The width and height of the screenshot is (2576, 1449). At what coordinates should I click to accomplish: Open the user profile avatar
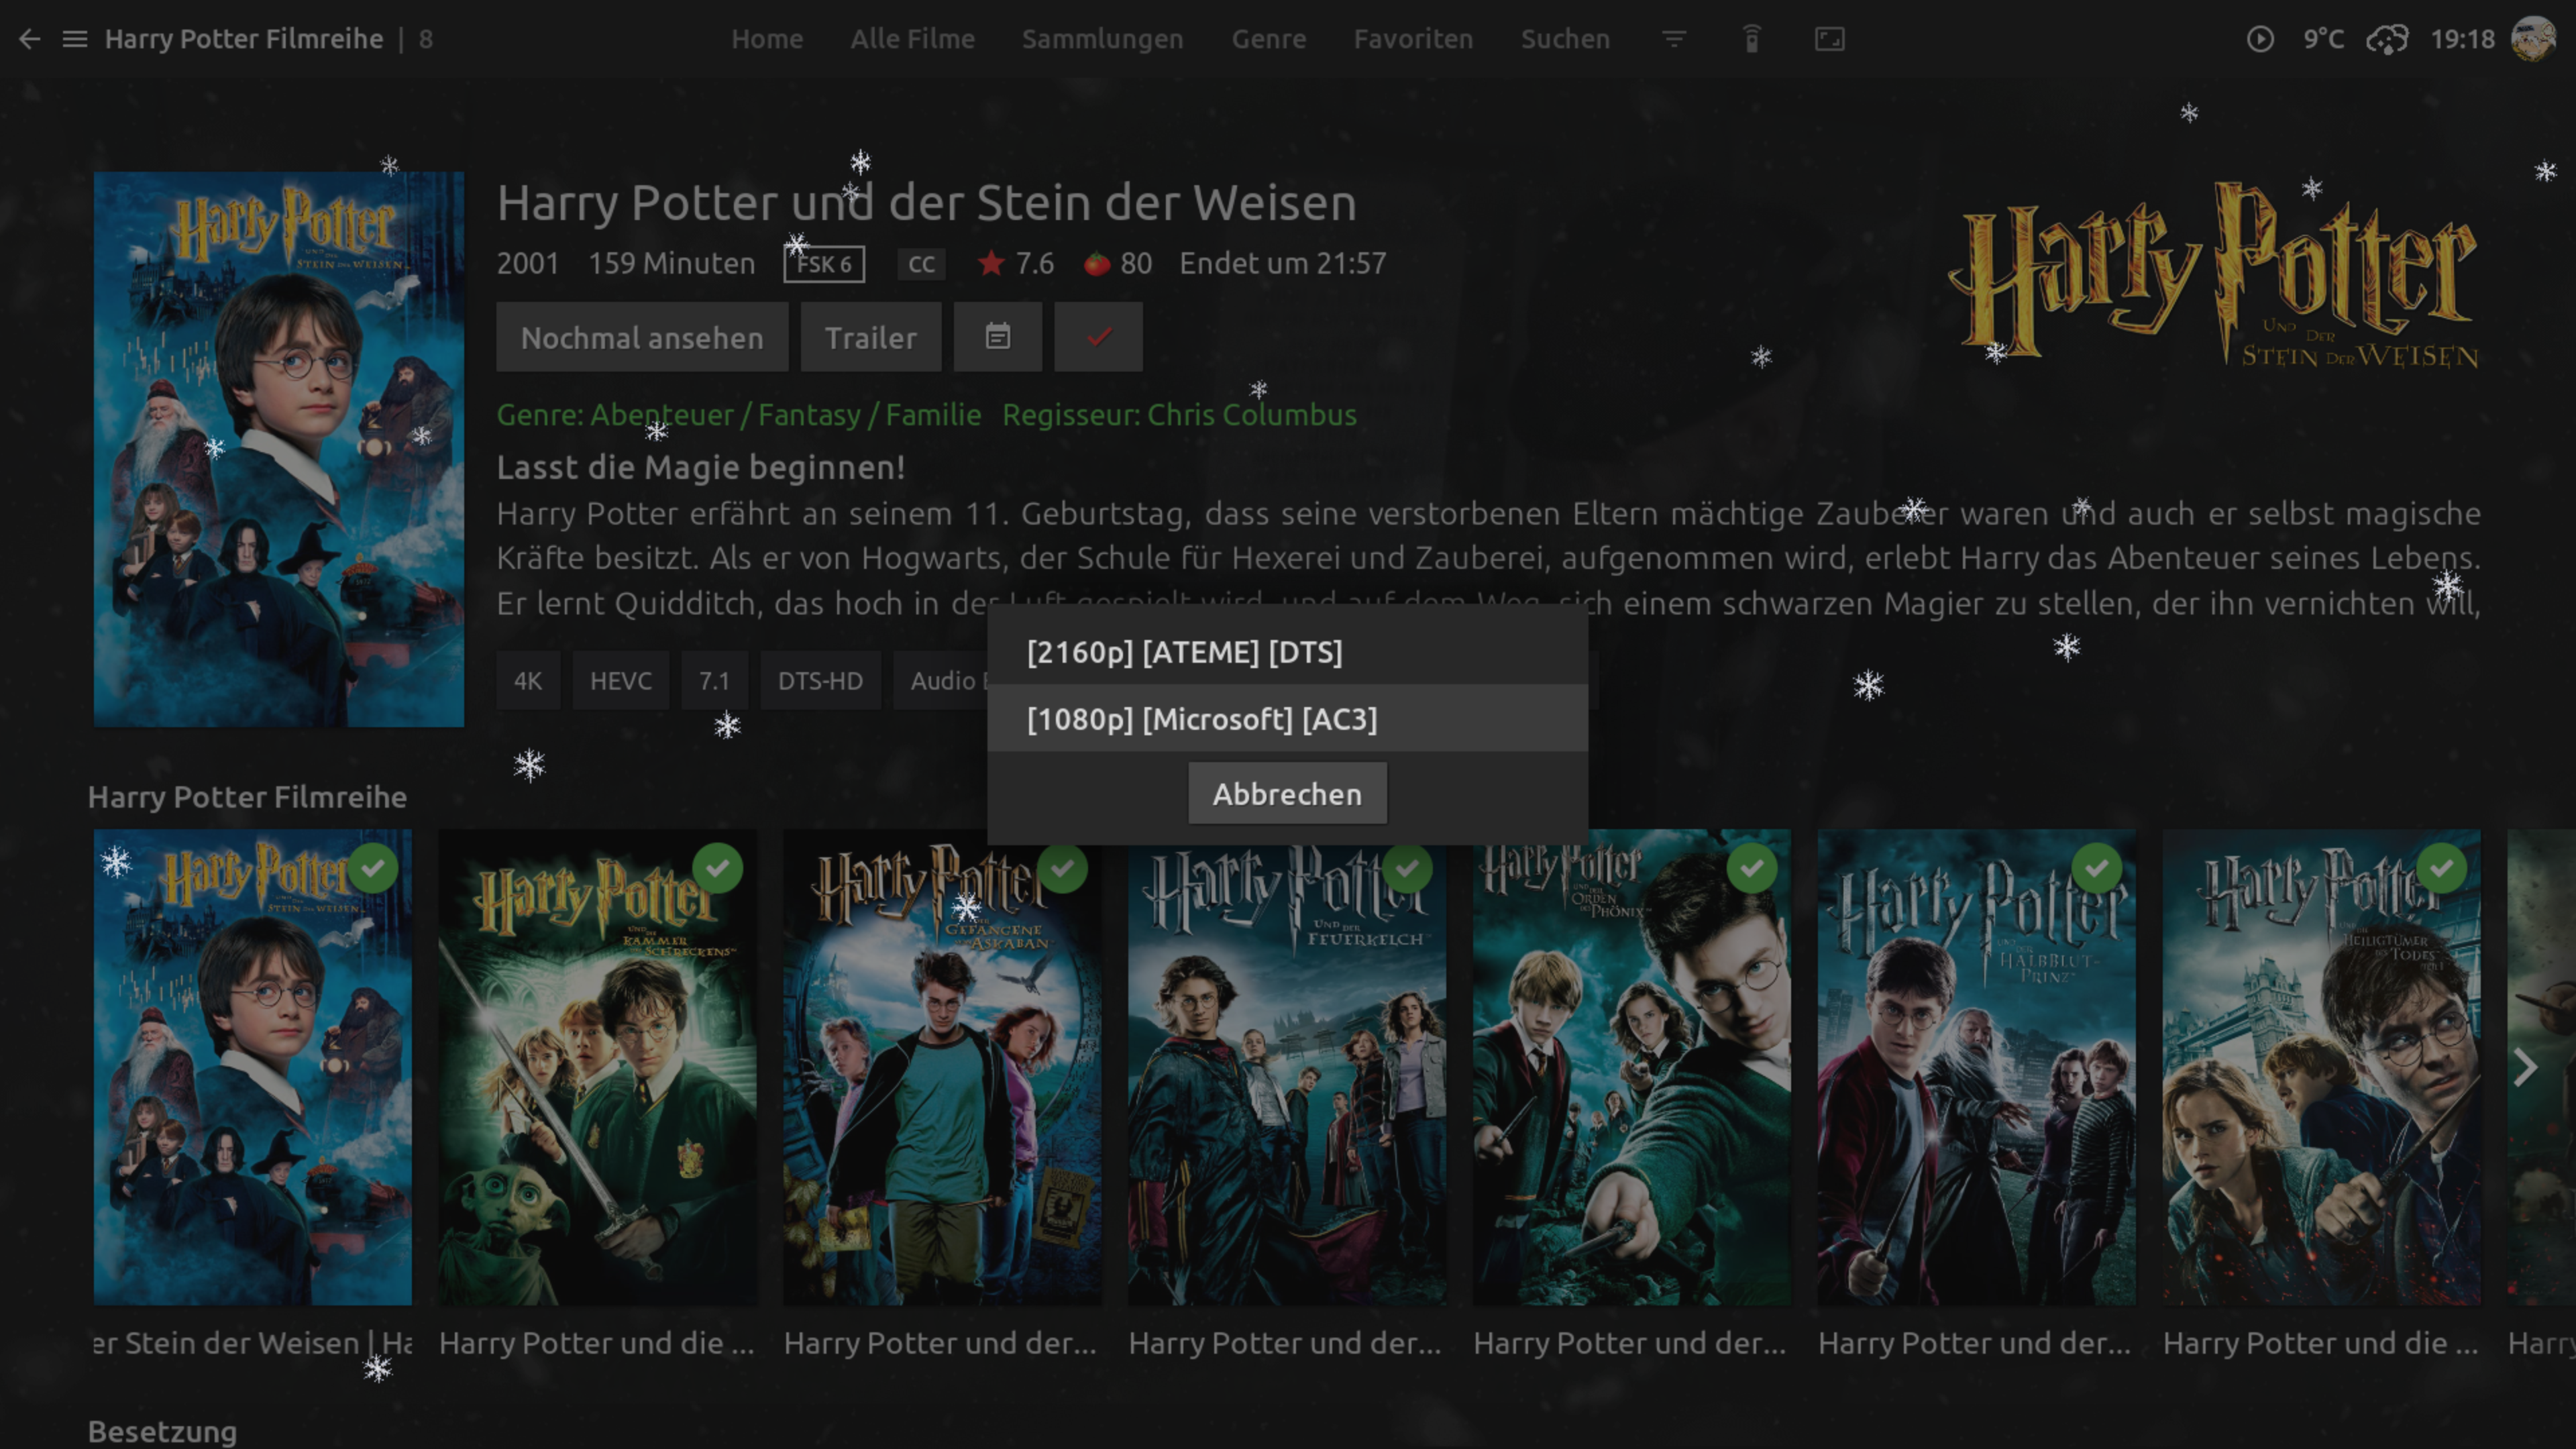pos(2534,39)
